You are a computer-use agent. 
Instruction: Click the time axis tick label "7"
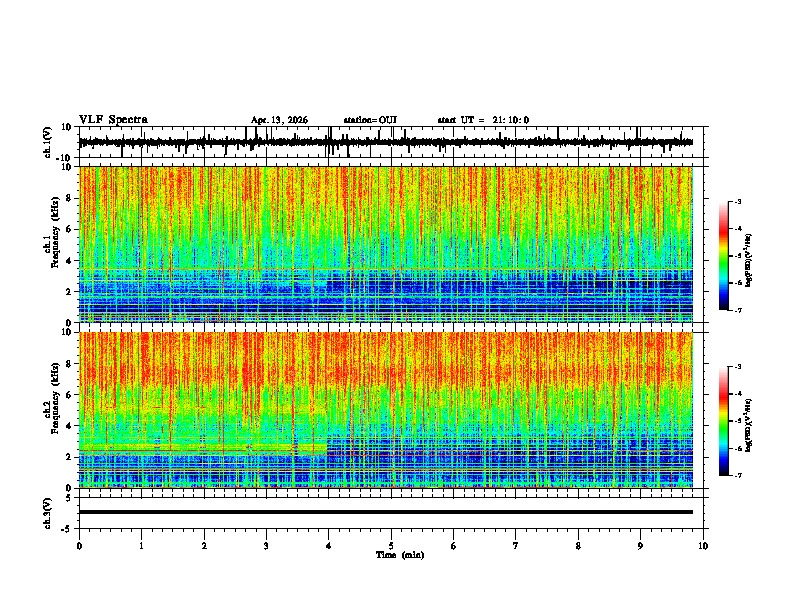516,546
